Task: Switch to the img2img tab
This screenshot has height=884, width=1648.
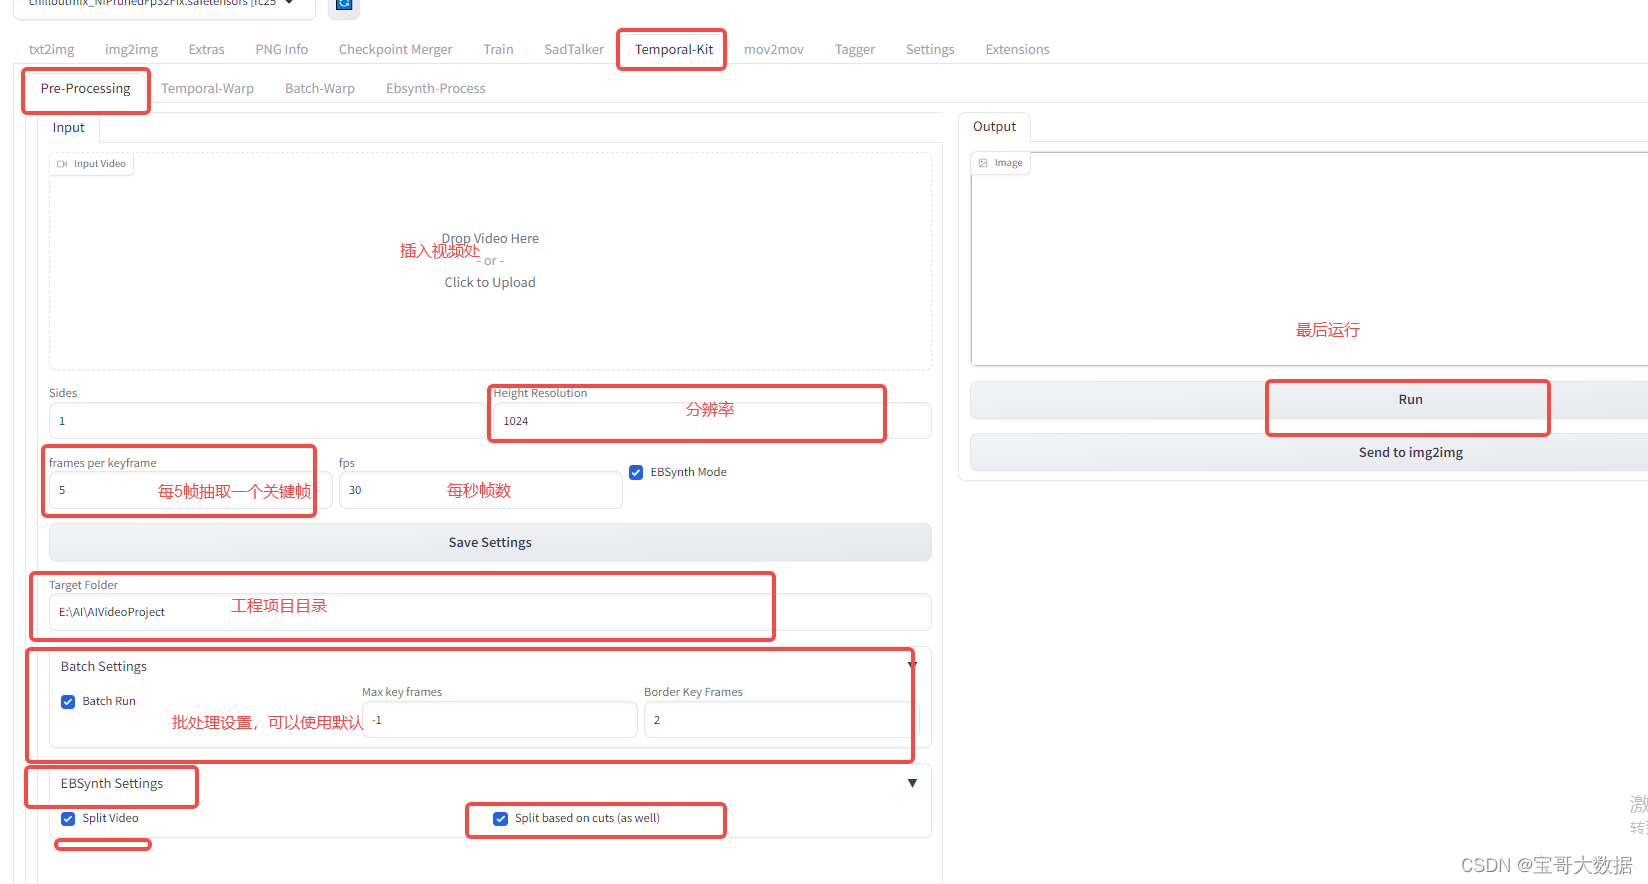Action: [x=132, y=49]
